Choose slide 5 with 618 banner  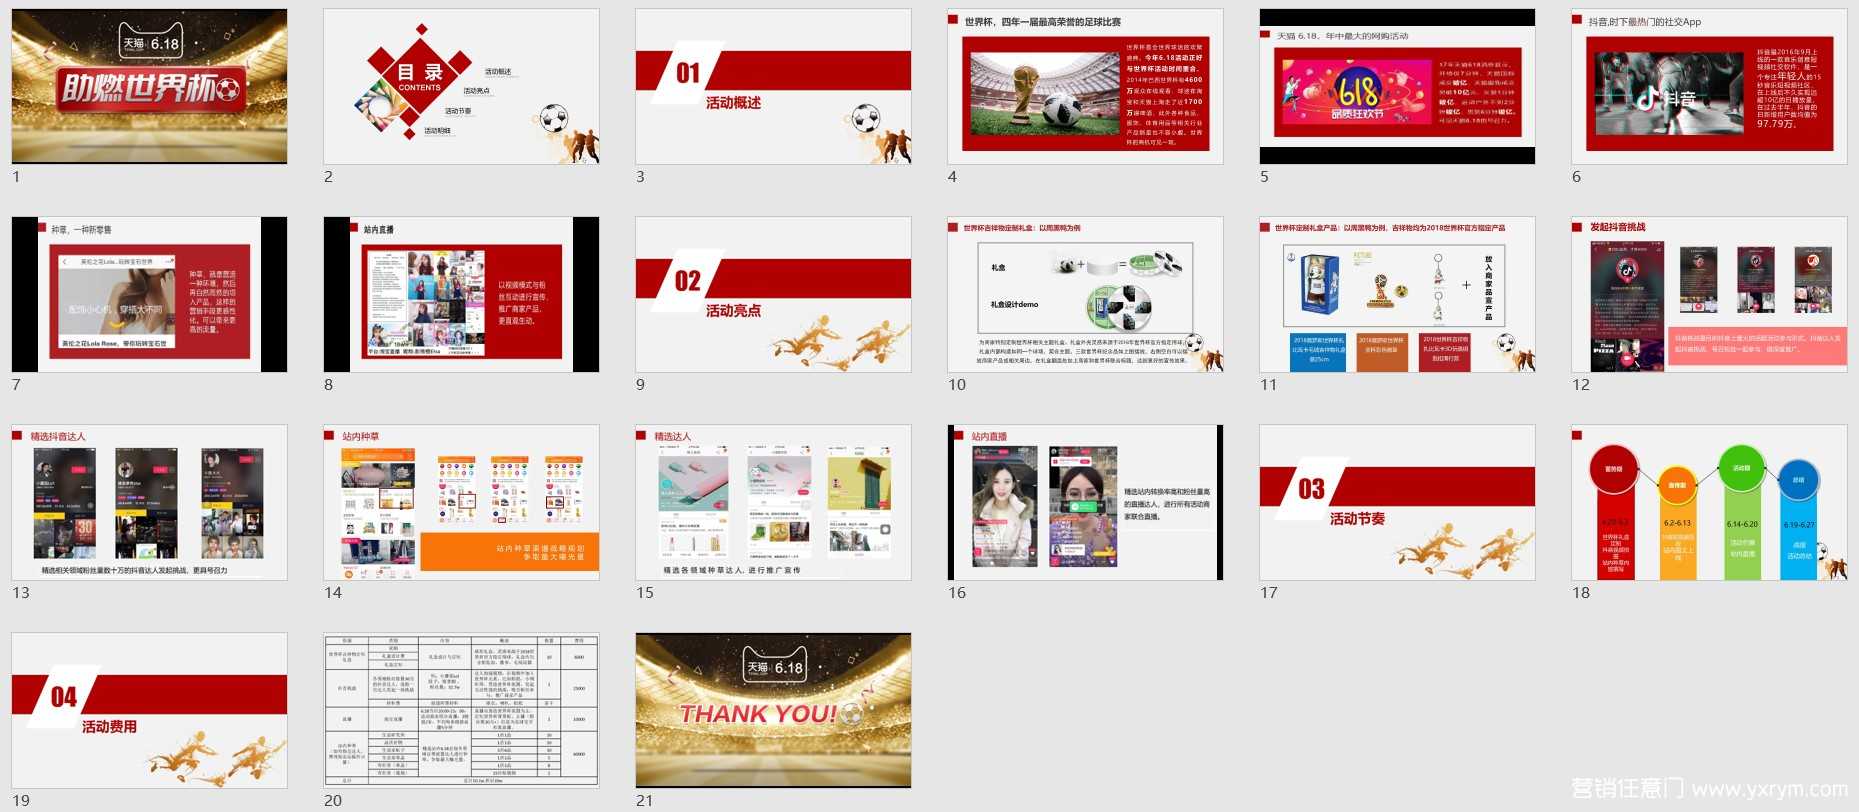point(1397,86)
